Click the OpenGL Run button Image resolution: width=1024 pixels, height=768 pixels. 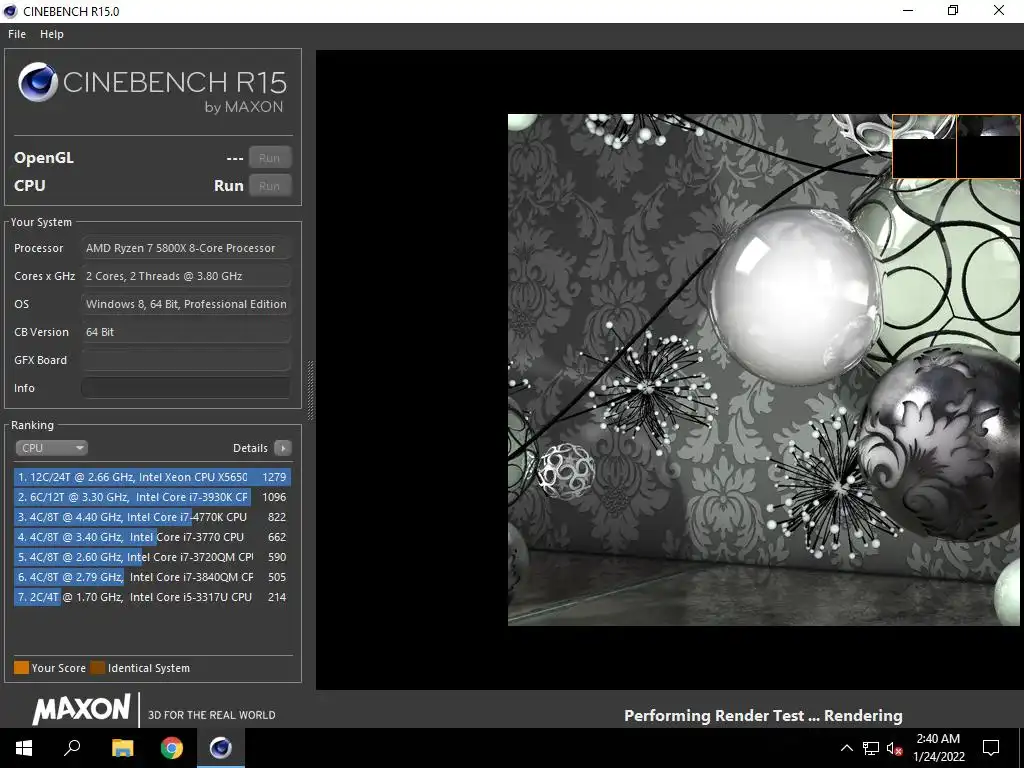coord(270,158)
